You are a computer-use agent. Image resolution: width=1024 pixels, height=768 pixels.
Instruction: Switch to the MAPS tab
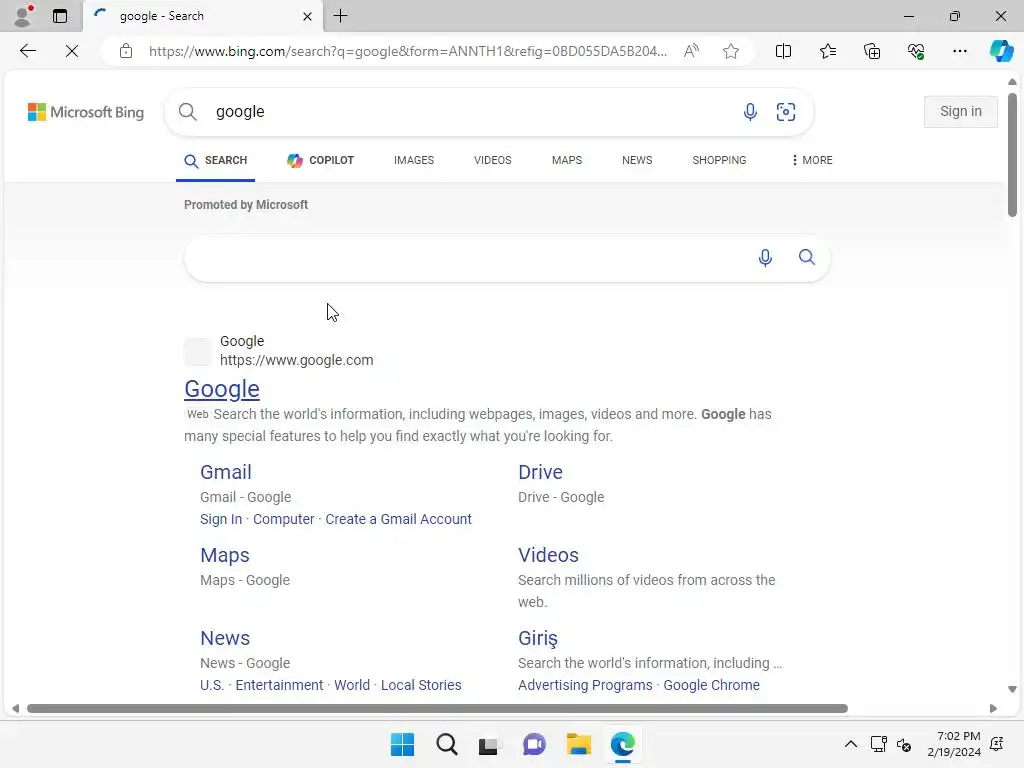pyautogui.click(x=566, y=161)
